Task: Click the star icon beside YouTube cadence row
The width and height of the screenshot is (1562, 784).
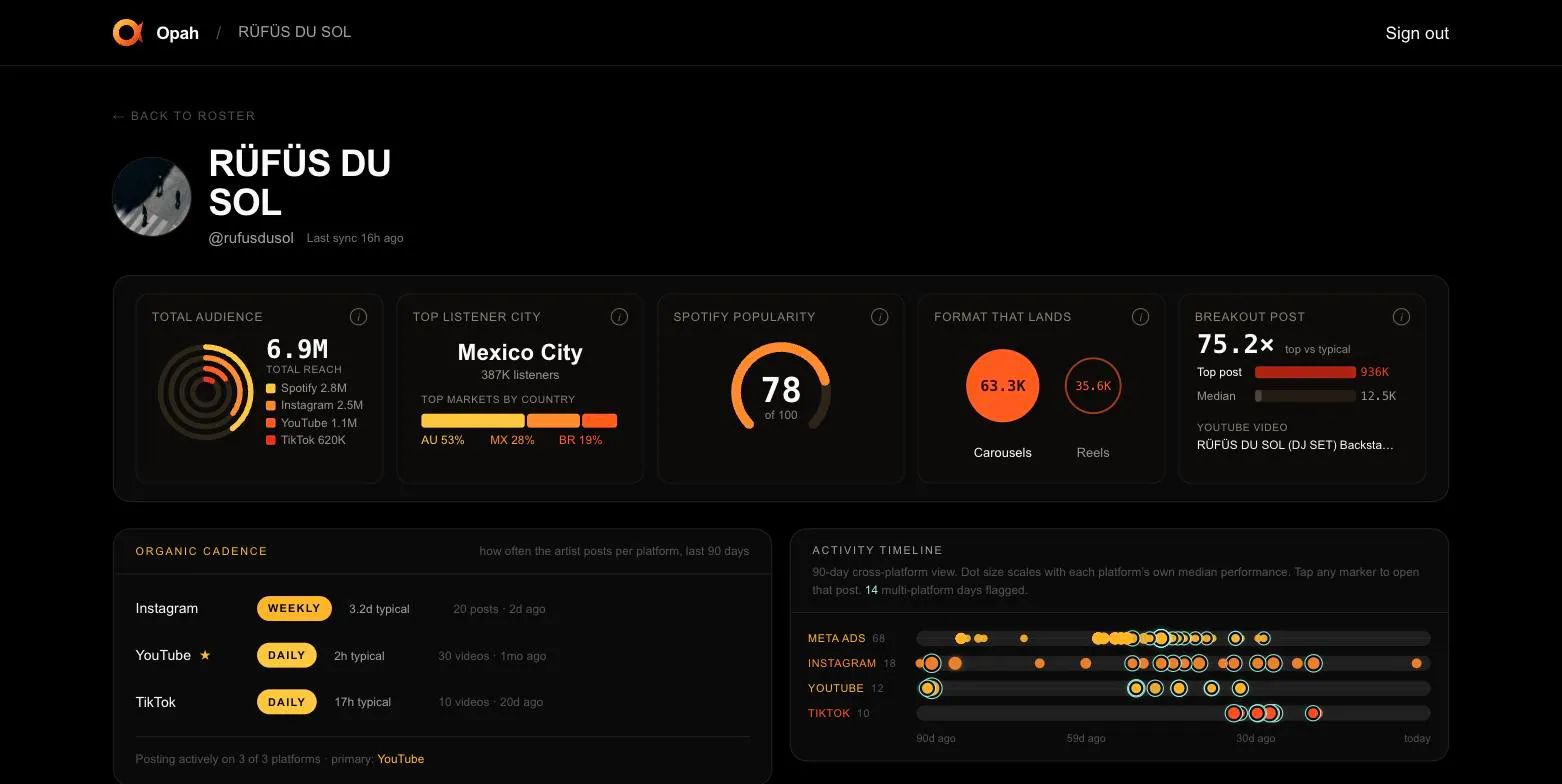Action: pos(205,655)
